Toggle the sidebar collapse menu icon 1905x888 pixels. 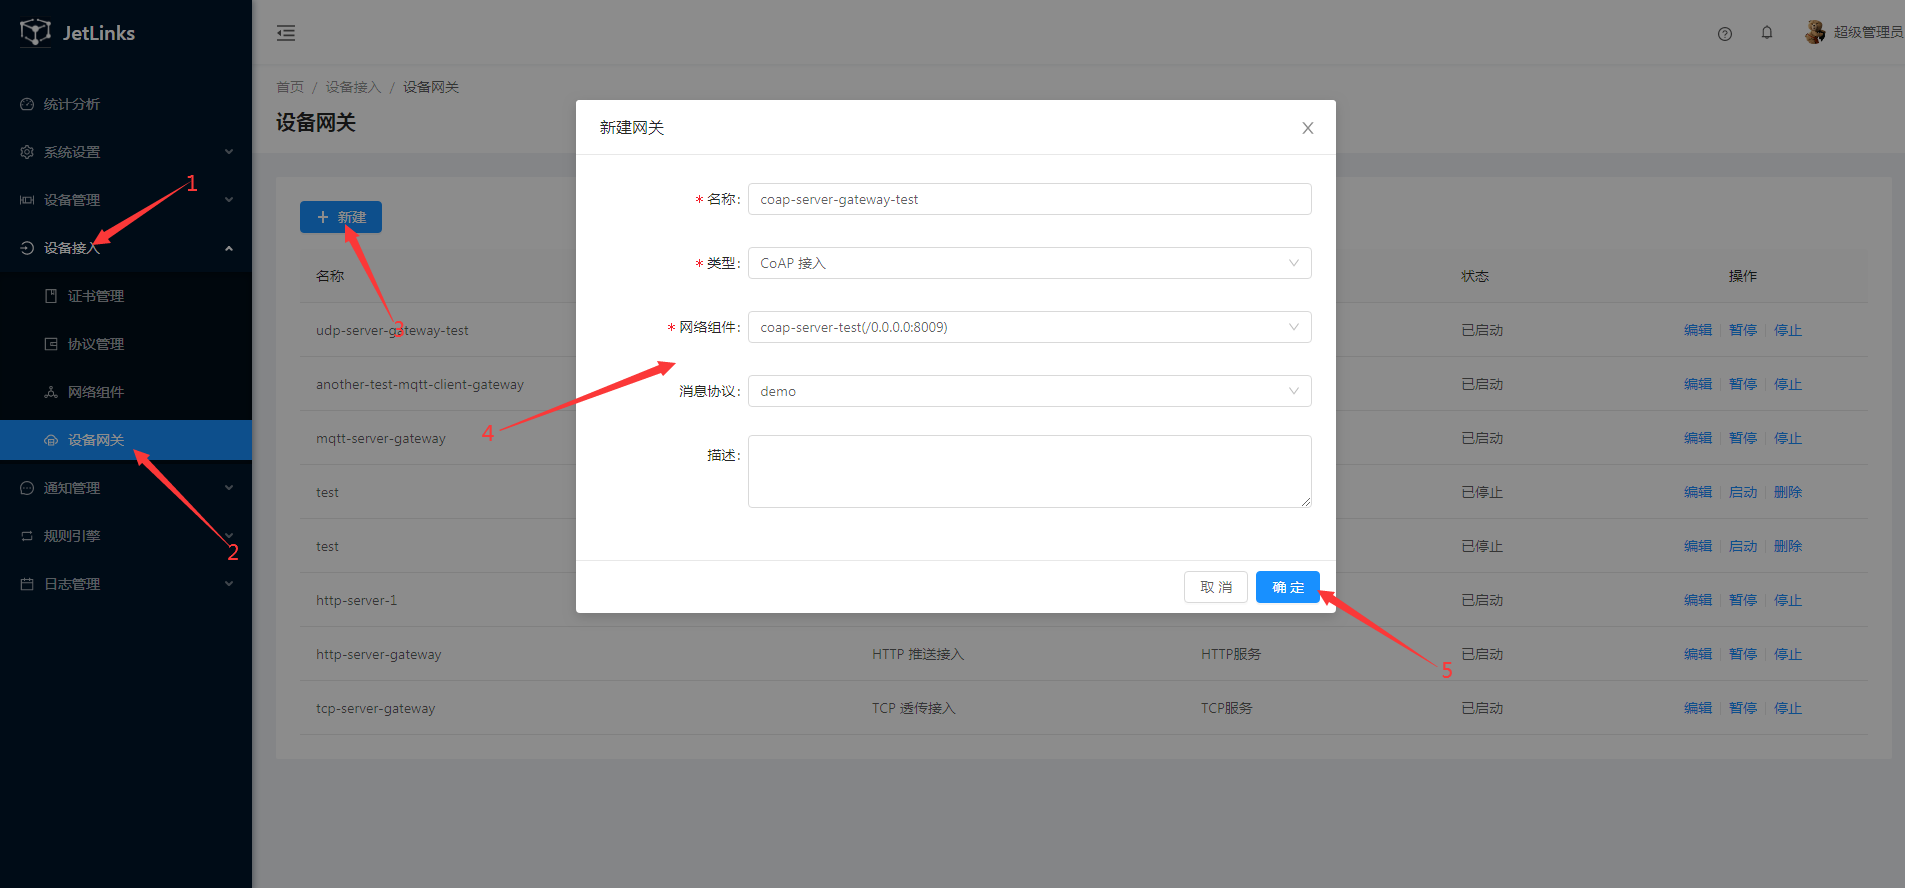pyautogui.click(x=286, y=33)
